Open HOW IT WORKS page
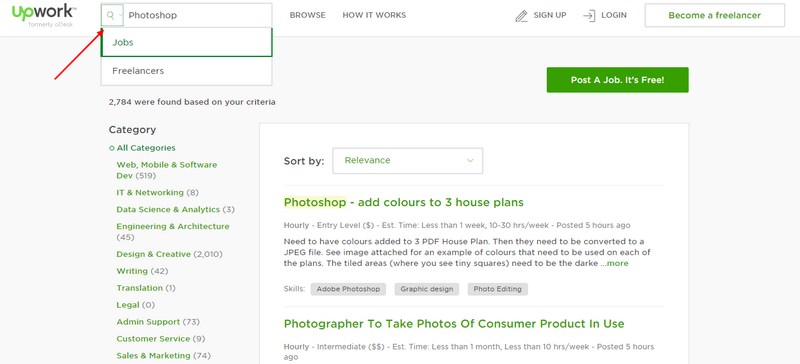This screenshot has height=364, width=800. click(374, 15)
